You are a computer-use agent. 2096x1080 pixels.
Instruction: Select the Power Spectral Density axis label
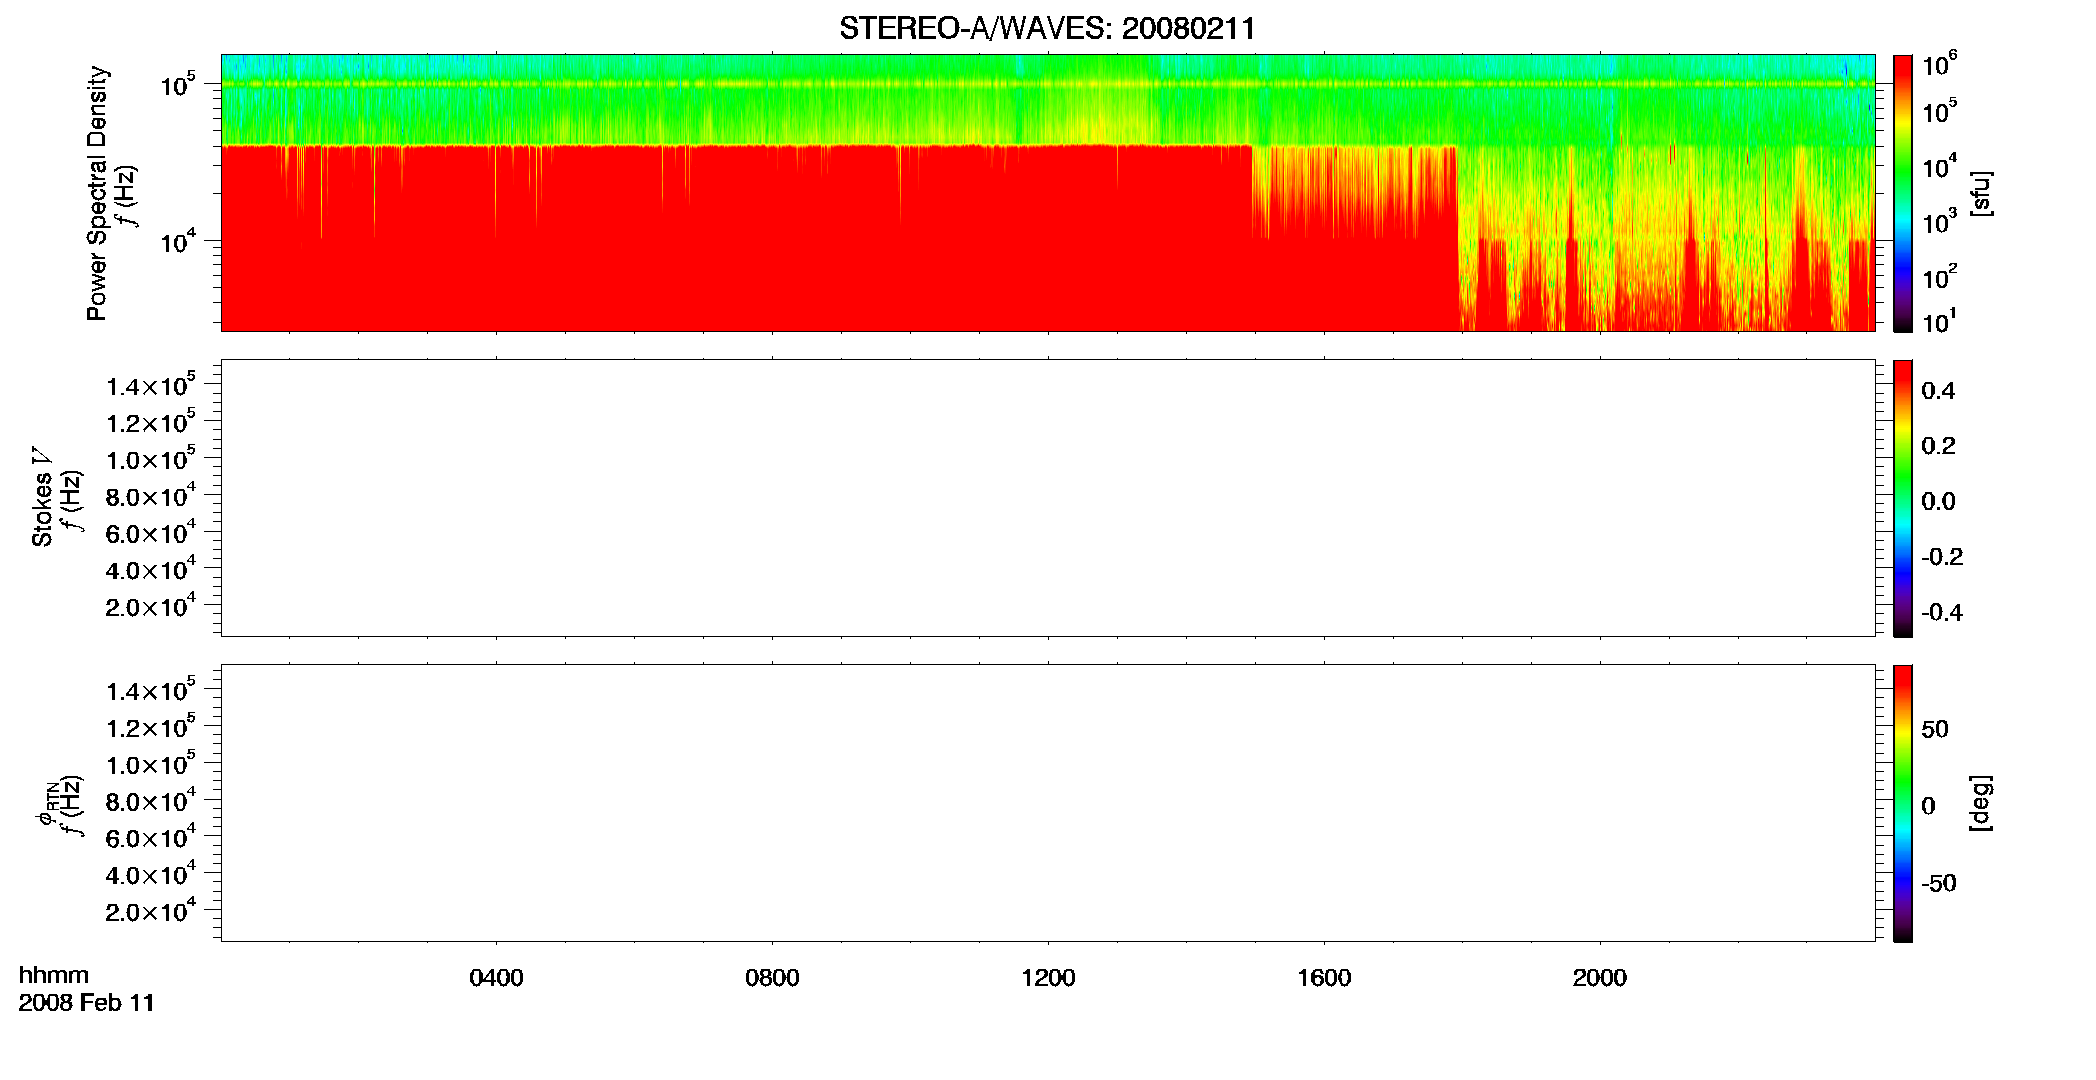point(96,193)
